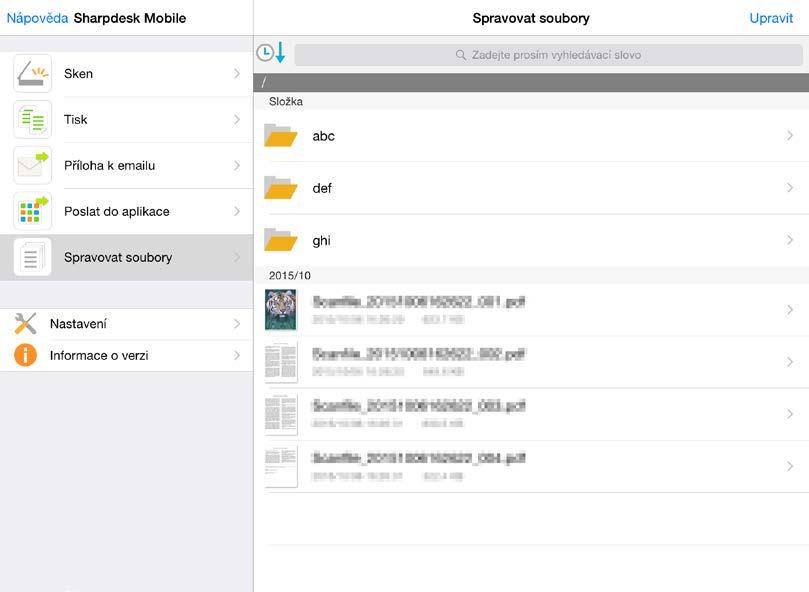Select the Tisk print icon
The height and width of the screenshot is (592, 809).
pos(33,119)
